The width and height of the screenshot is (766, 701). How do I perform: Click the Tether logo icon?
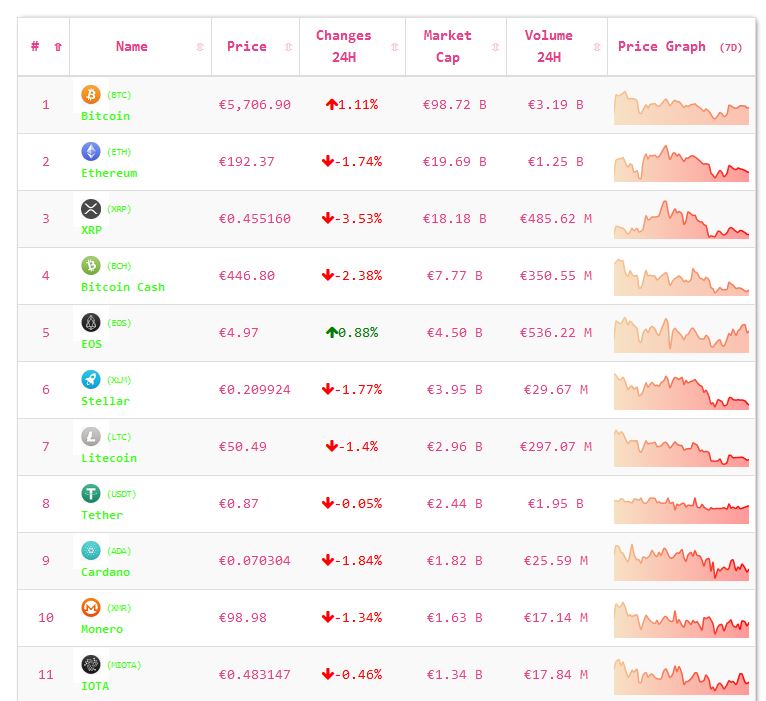[x=91, y=494]
